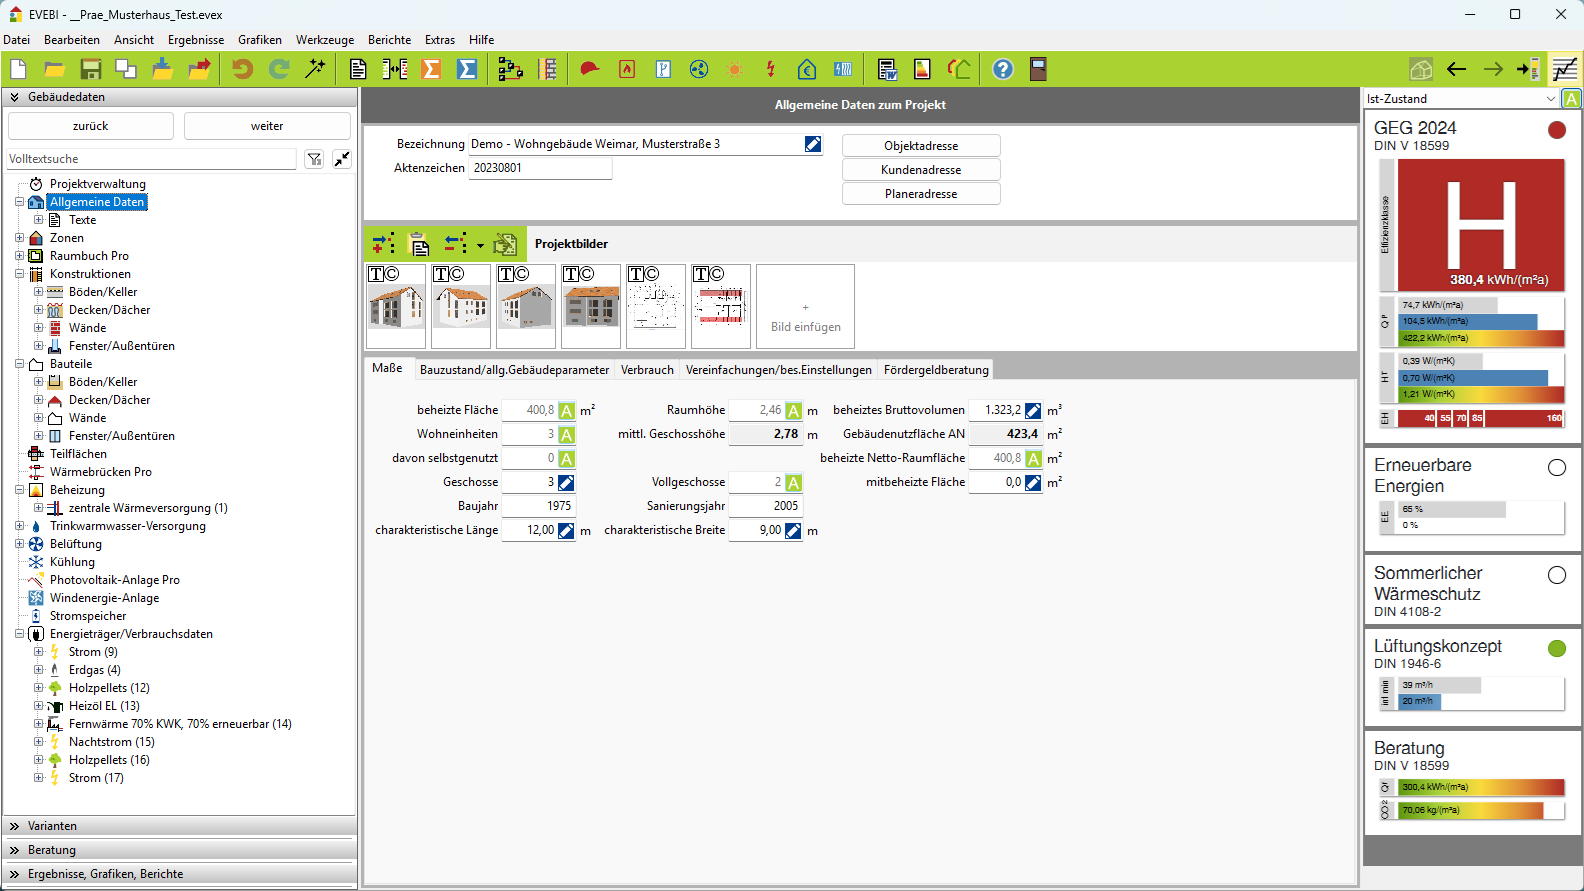Switch to the Verbrauch tab
This screenshot has height=891, width=1584.
click(647, 370)
